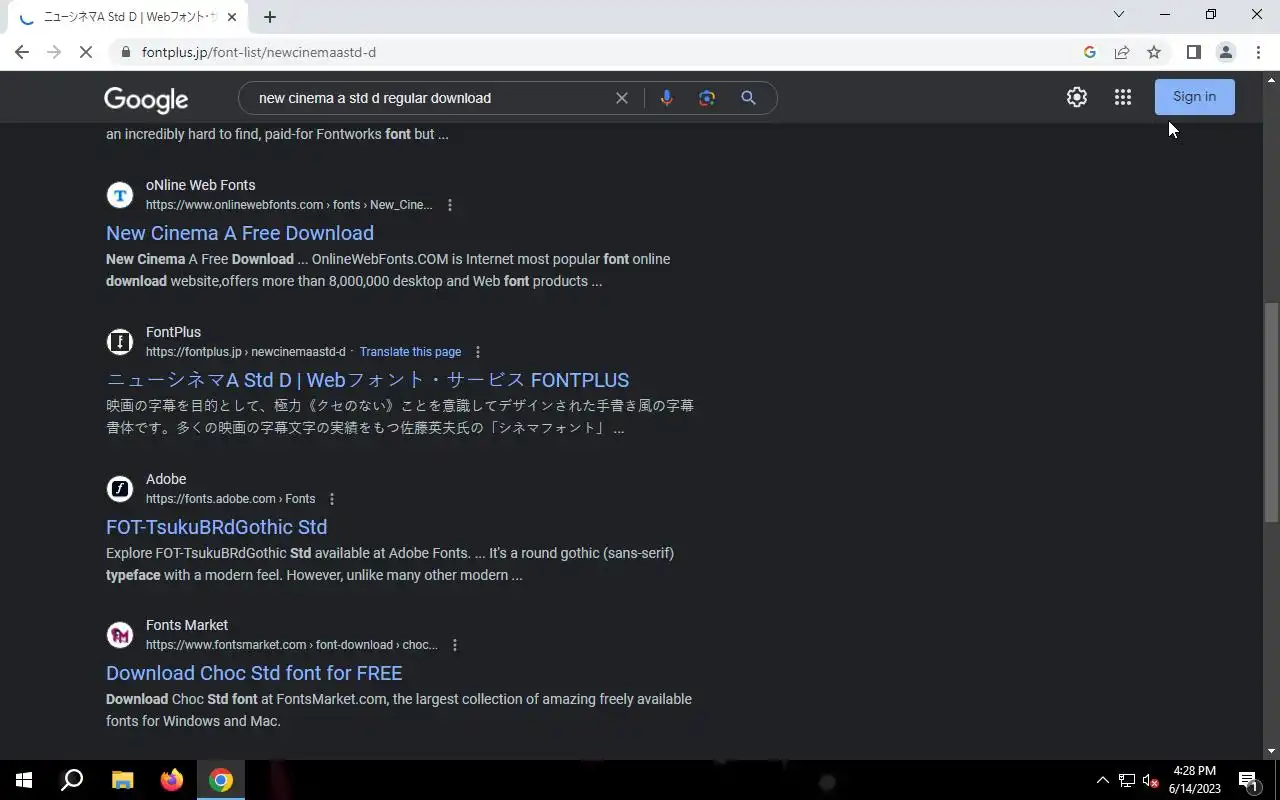Toggle the Chrome side panel
The height and width of the screenshot is (800, 1280).
[1193, 52]
